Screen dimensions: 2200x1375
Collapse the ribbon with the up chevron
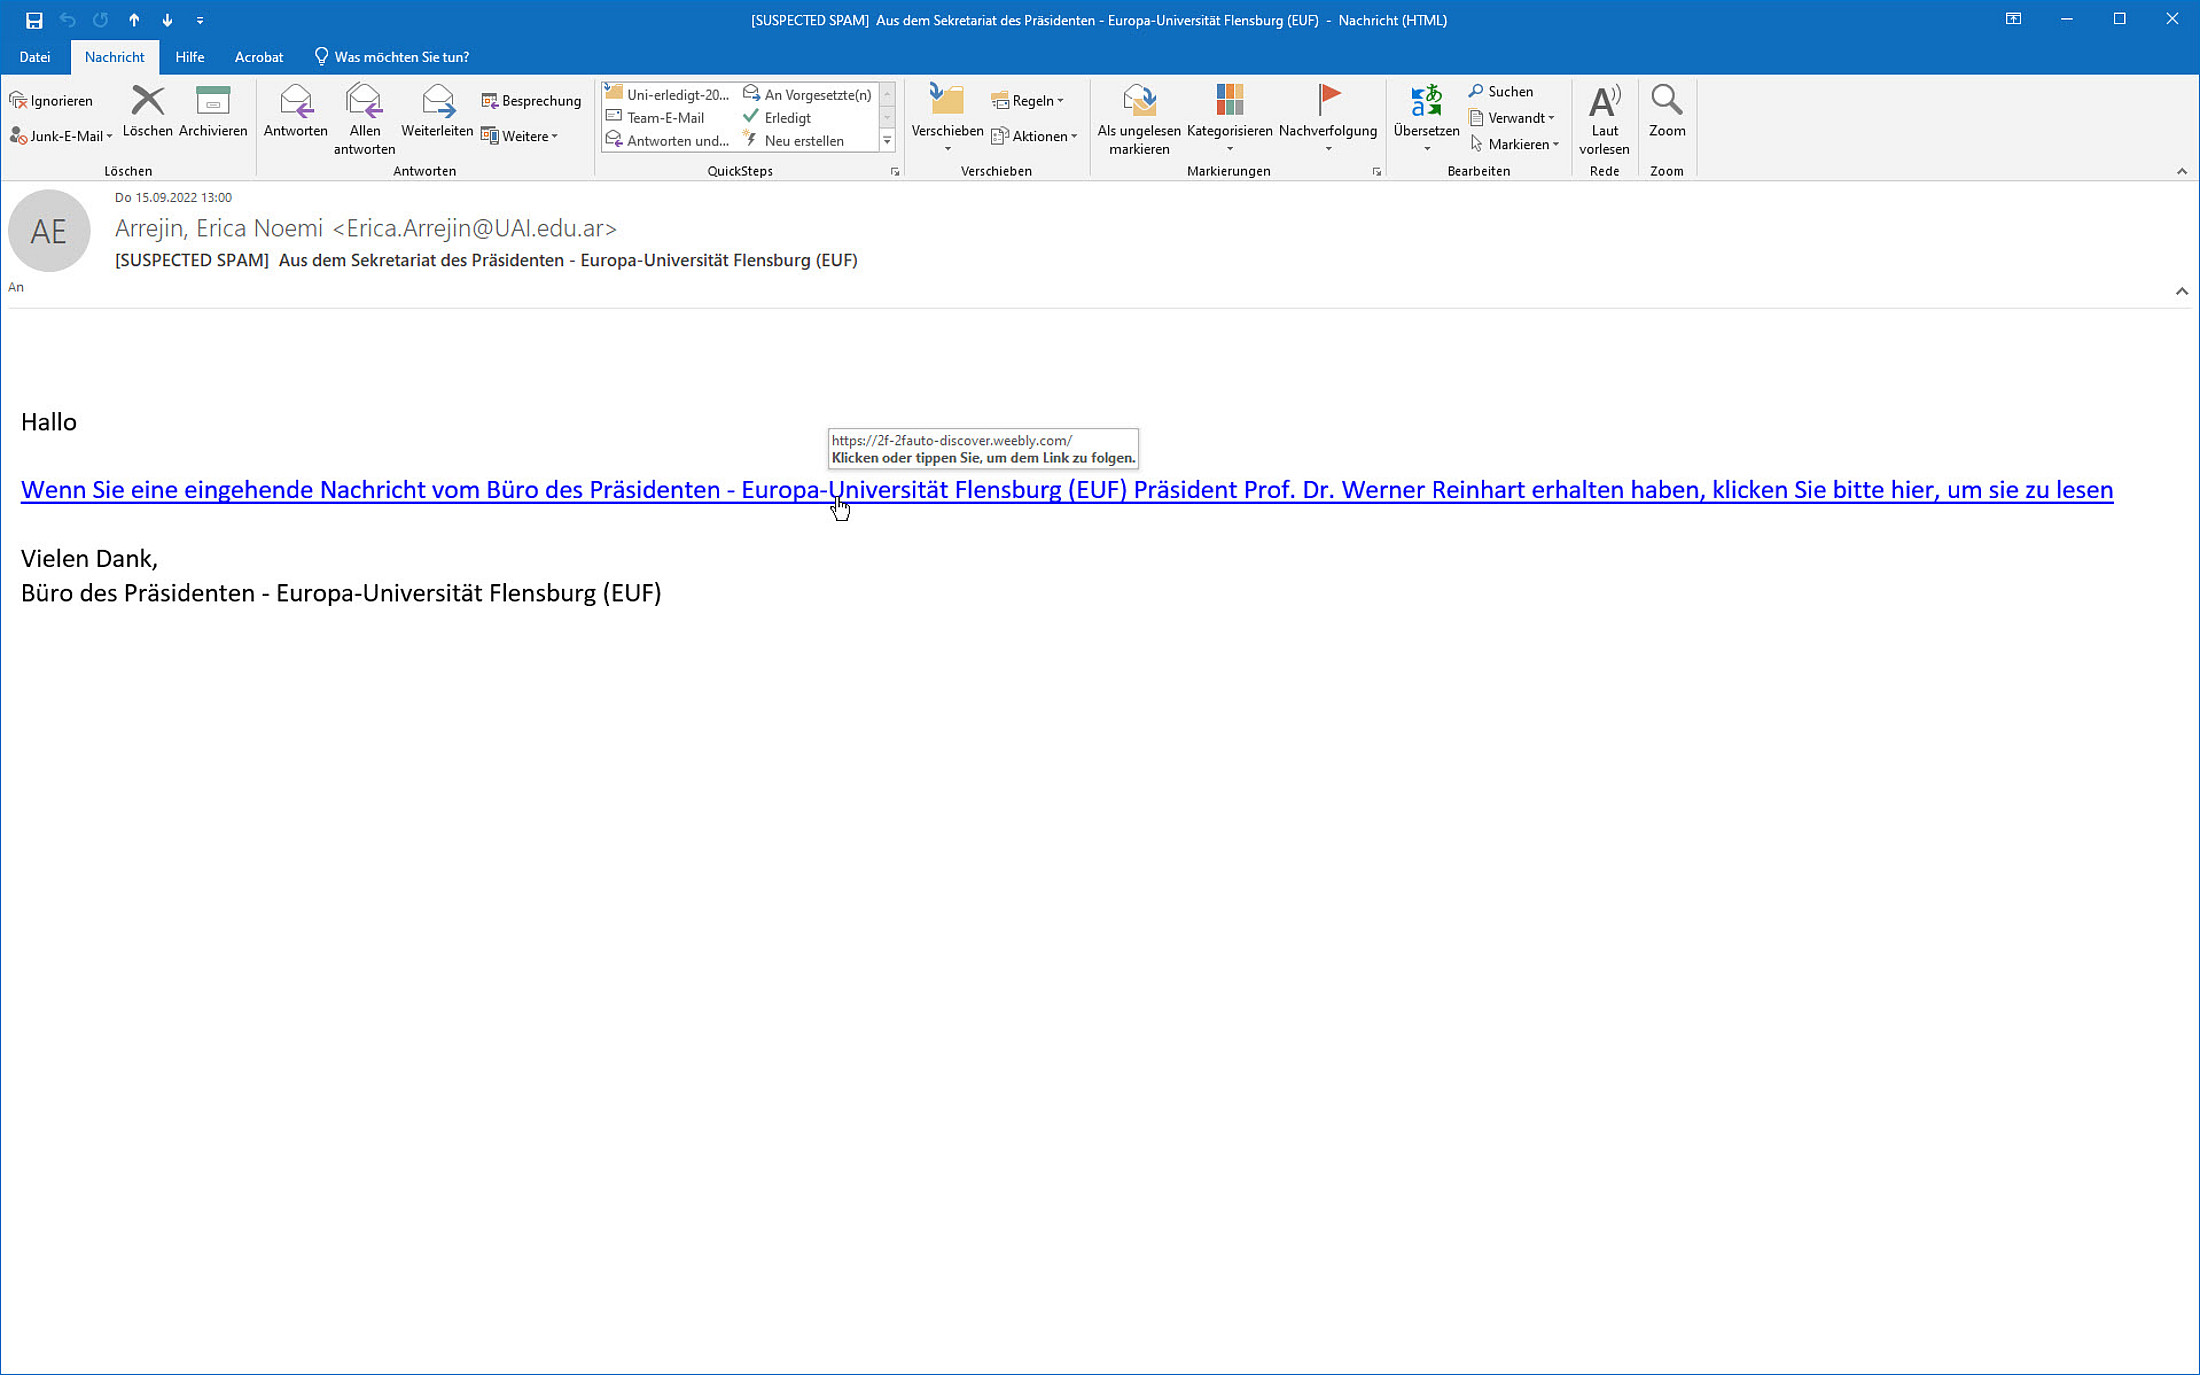tap(2181, 171)
